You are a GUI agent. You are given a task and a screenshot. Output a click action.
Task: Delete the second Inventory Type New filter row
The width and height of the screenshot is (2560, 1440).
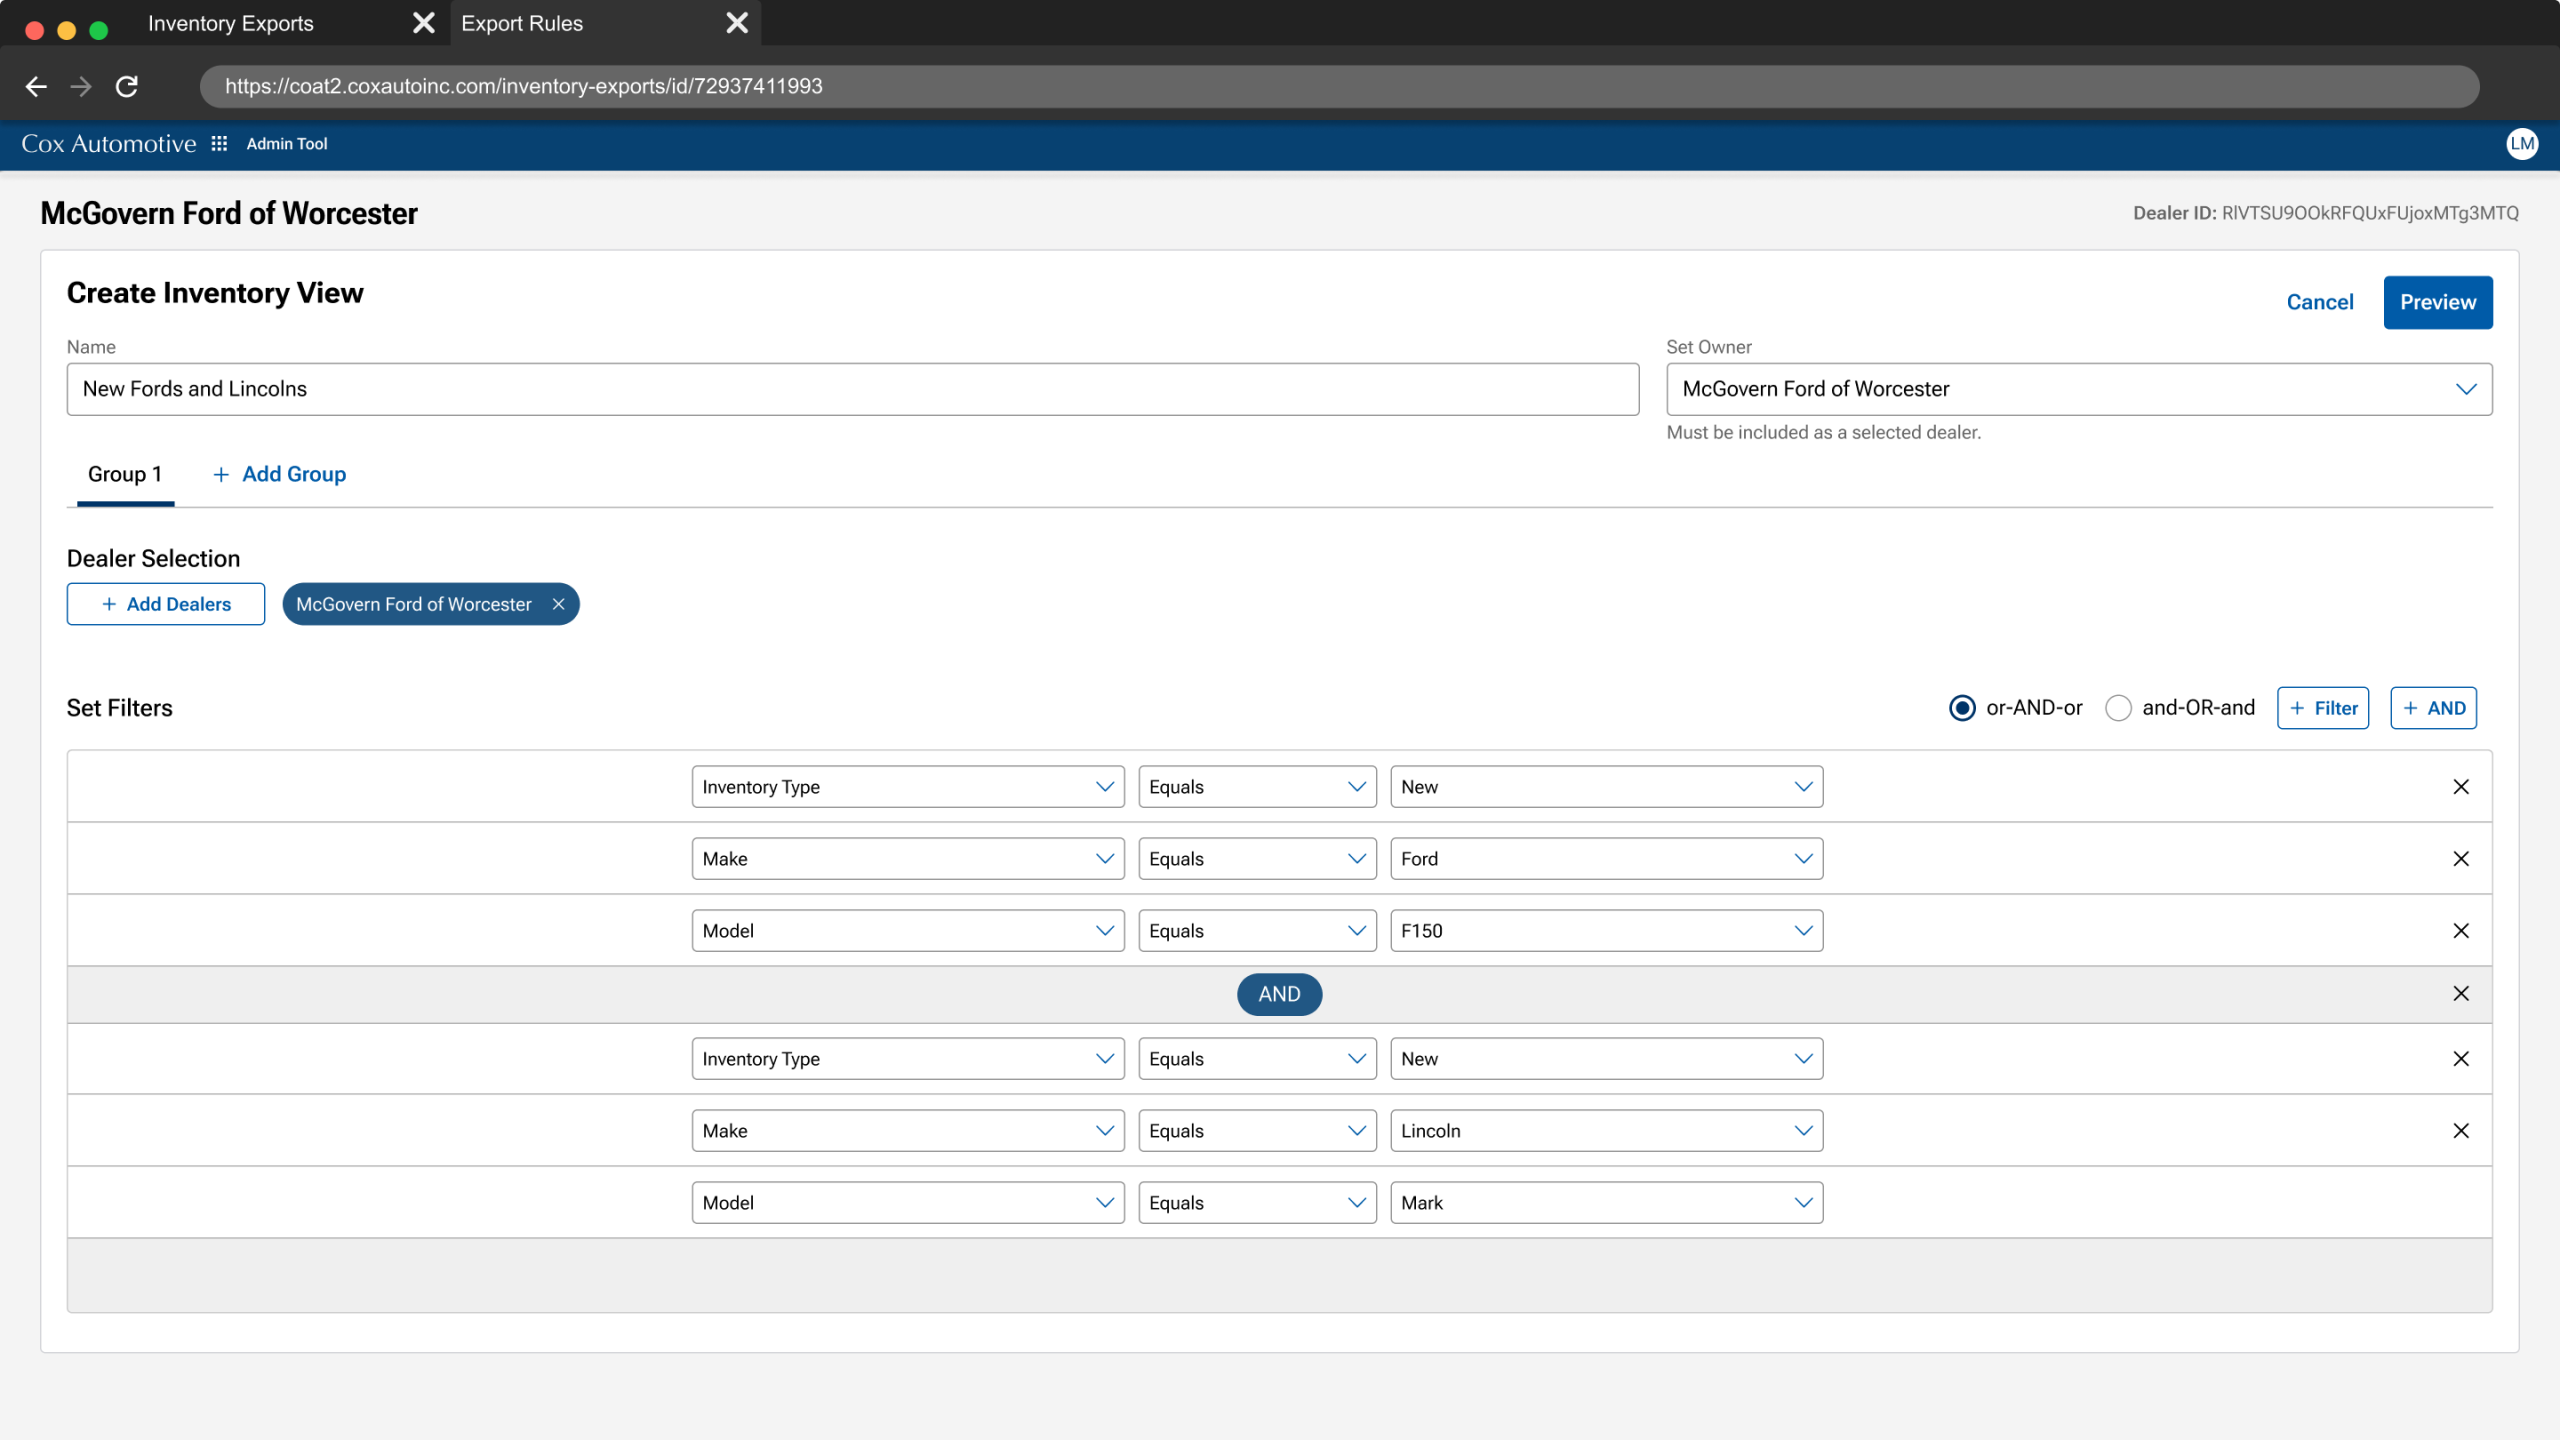tap(2461, 1059)
